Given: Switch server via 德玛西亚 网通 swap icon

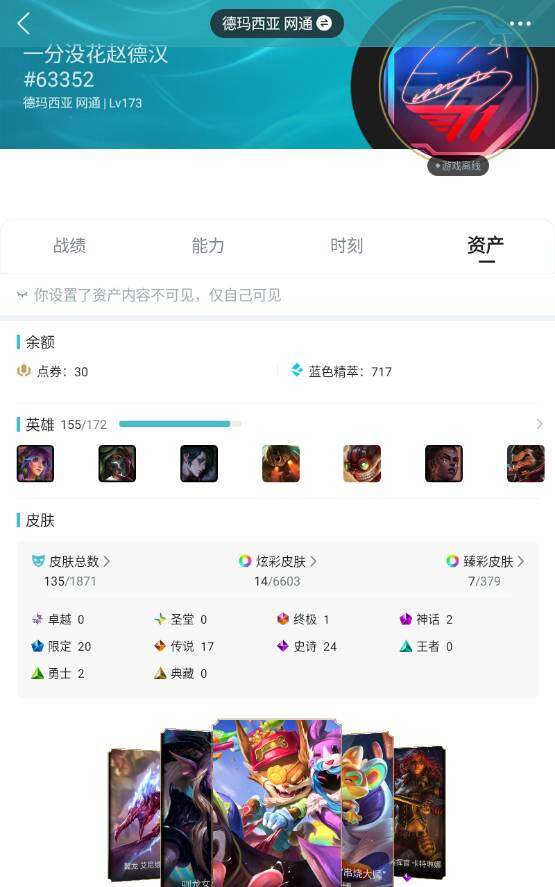Looking at the screenshot, I should point(324,23).
